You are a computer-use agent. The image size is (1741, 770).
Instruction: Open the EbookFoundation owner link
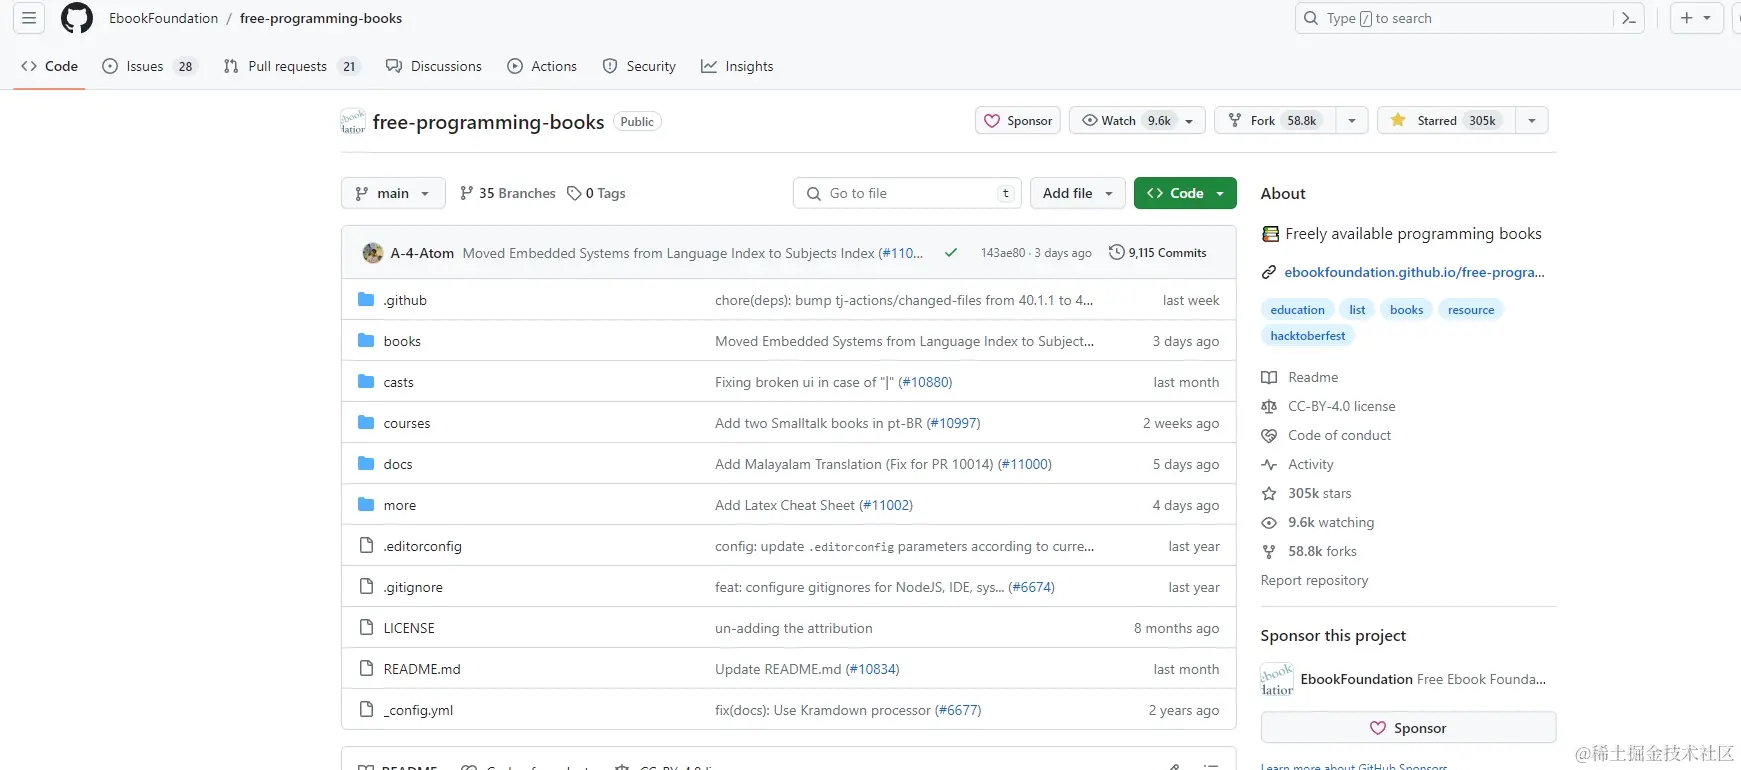point(163,18)
